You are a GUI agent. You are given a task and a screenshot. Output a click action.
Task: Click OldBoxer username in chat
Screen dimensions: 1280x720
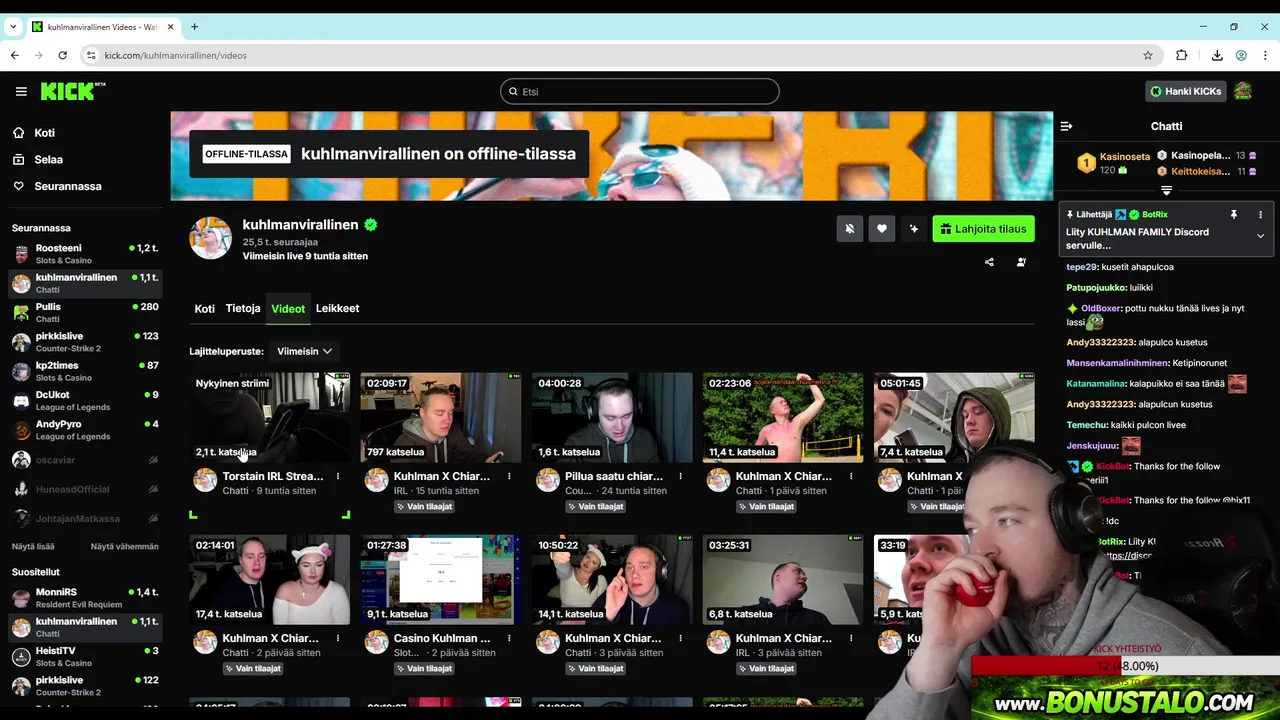[1101, 309]
